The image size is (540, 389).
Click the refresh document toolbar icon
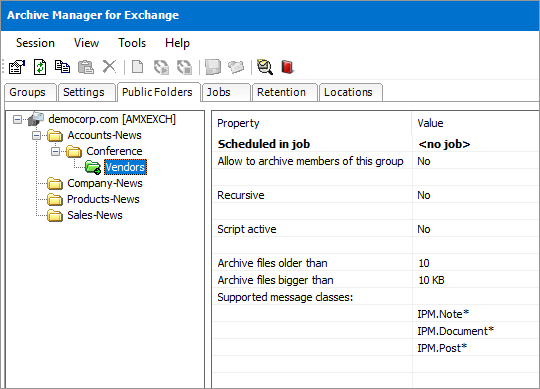[40, 67]
